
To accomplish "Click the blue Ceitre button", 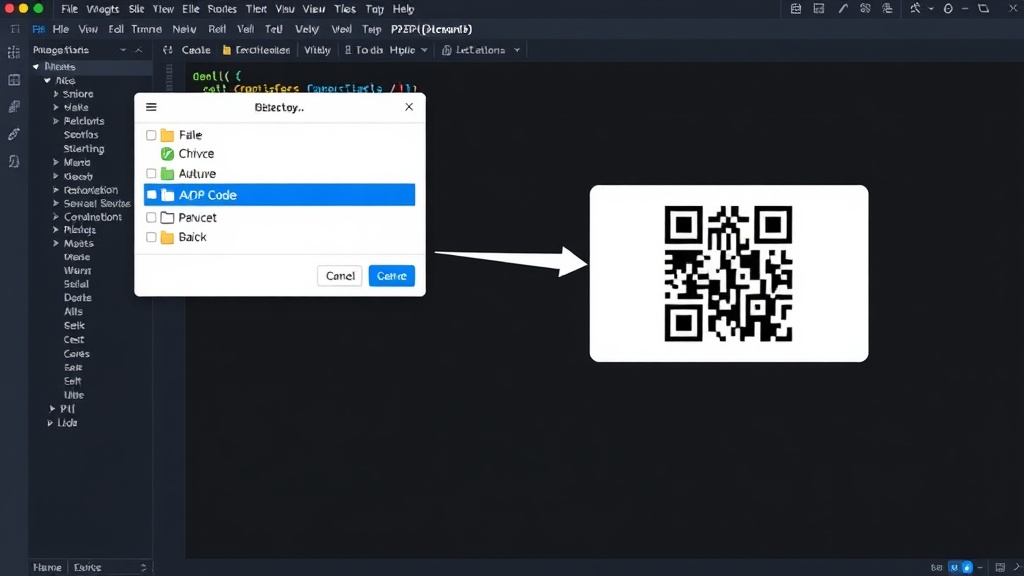I will click(392, 276).
